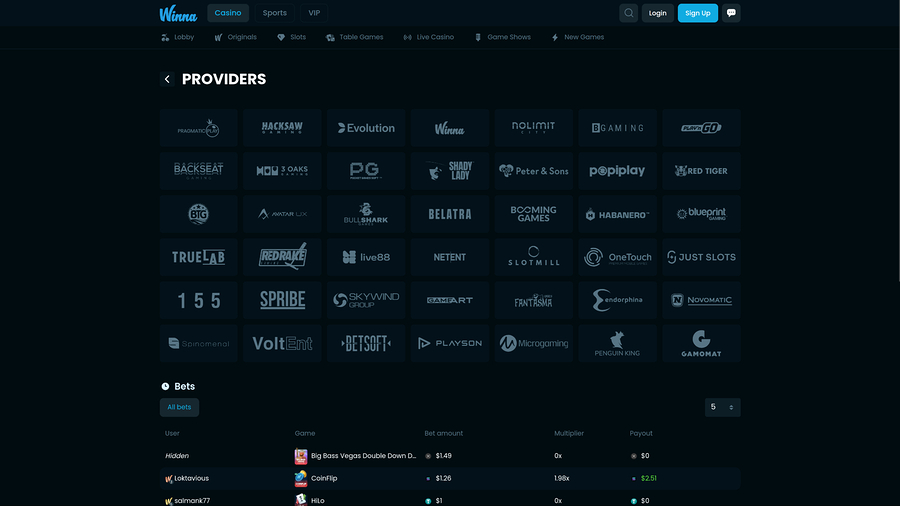Screen dimensions: 900x506
Task: Select the Evolution provider tile
Action: [366, 128]
